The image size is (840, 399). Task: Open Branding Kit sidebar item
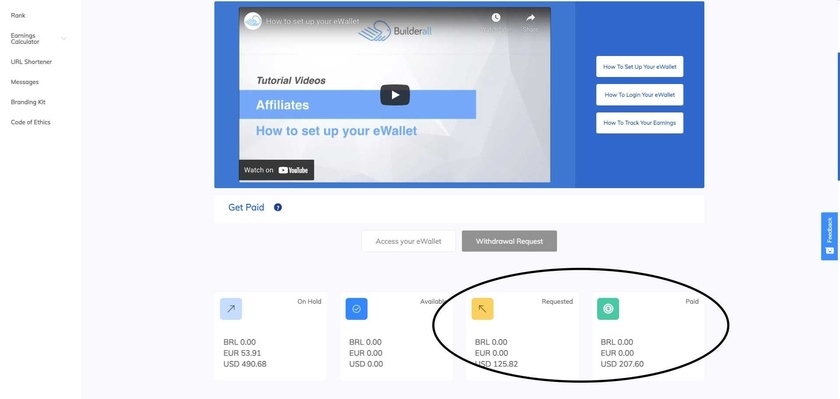coord(28,102)
